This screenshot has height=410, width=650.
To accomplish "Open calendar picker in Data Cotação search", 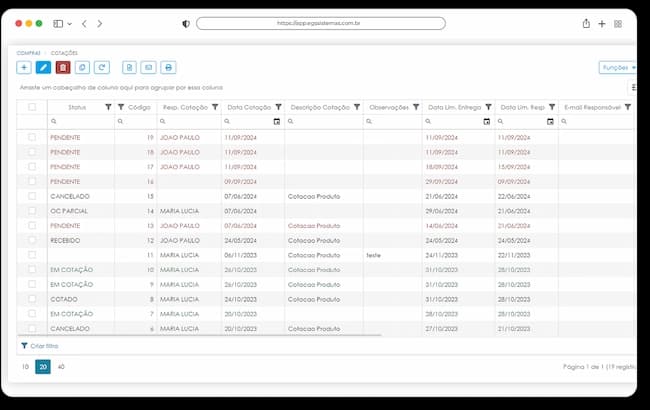I will click(x=277, y=121).
